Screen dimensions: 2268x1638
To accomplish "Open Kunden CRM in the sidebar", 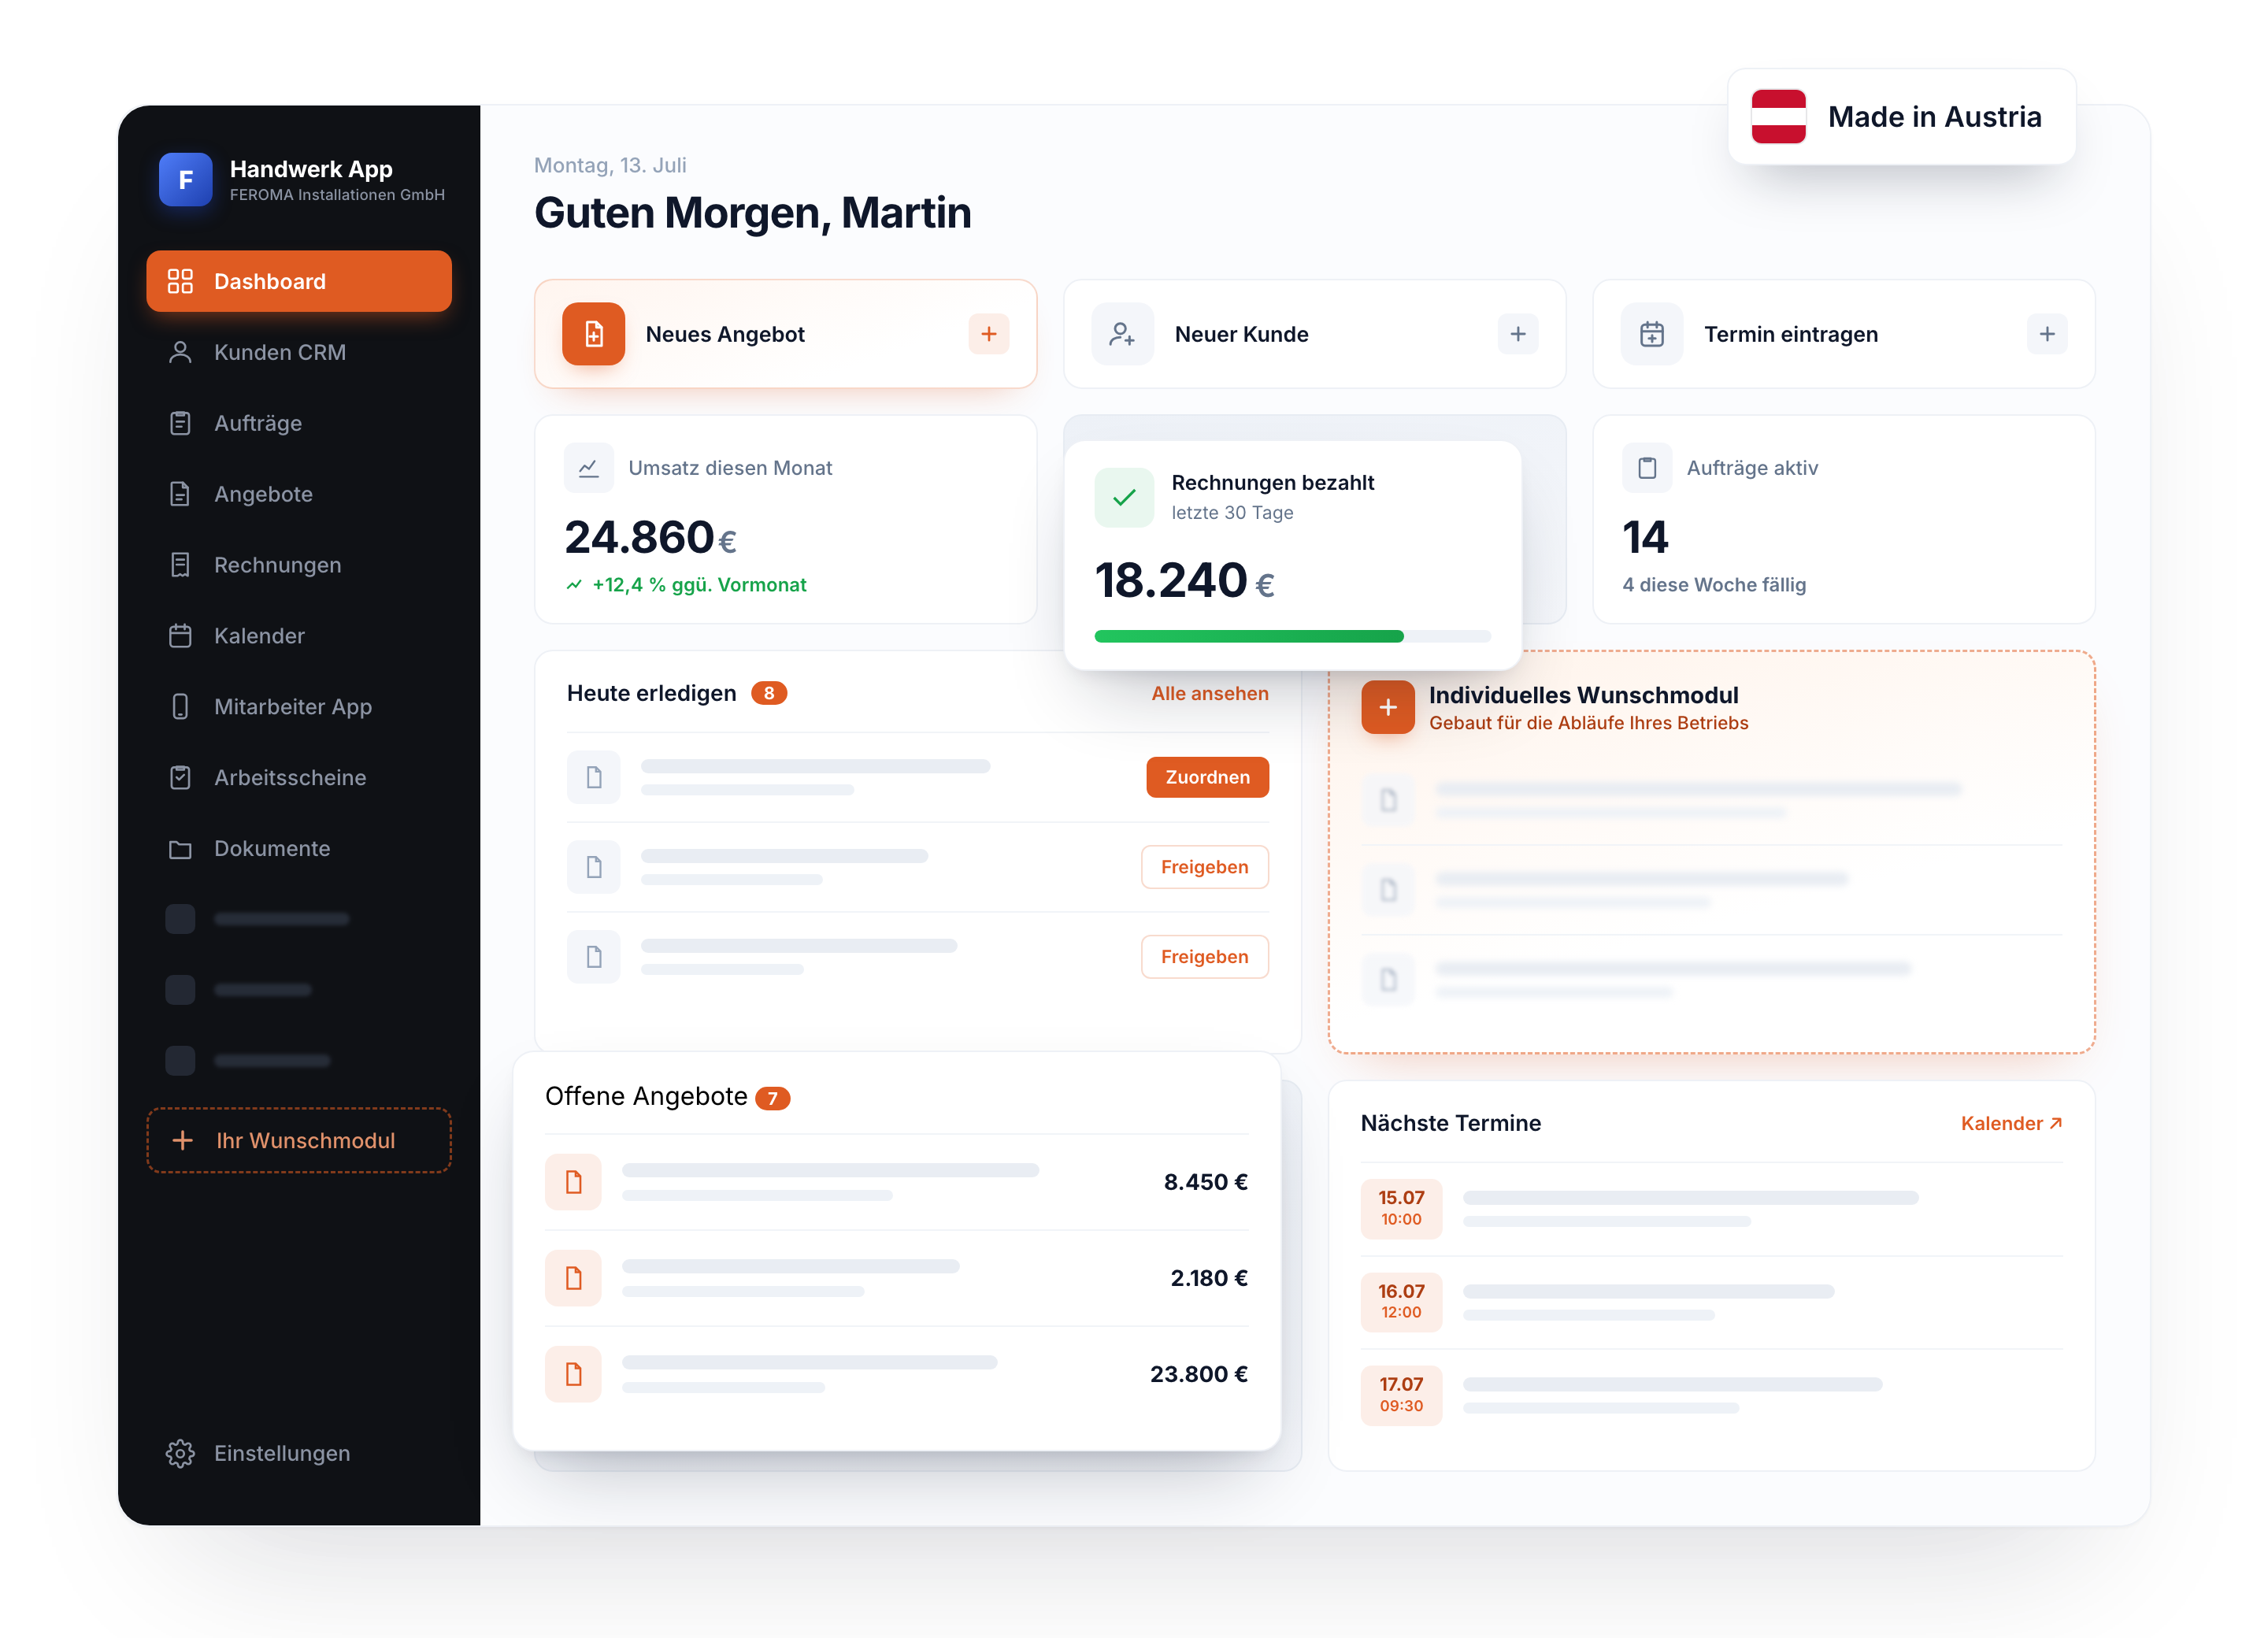I will (298, 352).
